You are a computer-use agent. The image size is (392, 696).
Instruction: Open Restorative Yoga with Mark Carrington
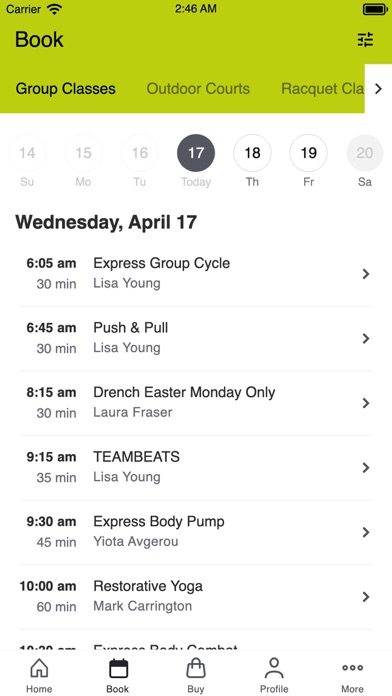pos(196,597)
